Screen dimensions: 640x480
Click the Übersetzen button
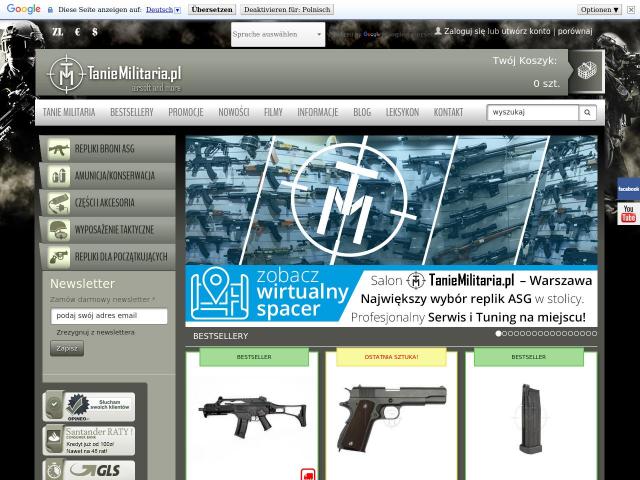(x=212, y=9)
